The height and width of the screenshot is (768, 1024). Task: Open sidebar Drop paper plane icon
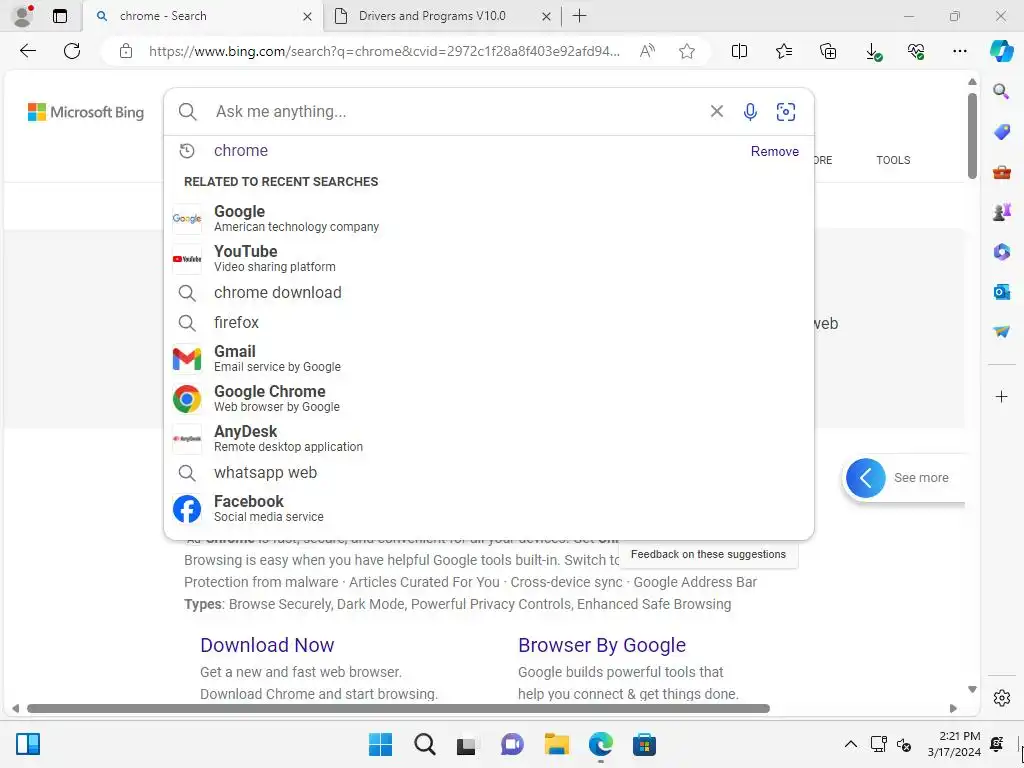pyautogui.click(x=1001, y=332)
